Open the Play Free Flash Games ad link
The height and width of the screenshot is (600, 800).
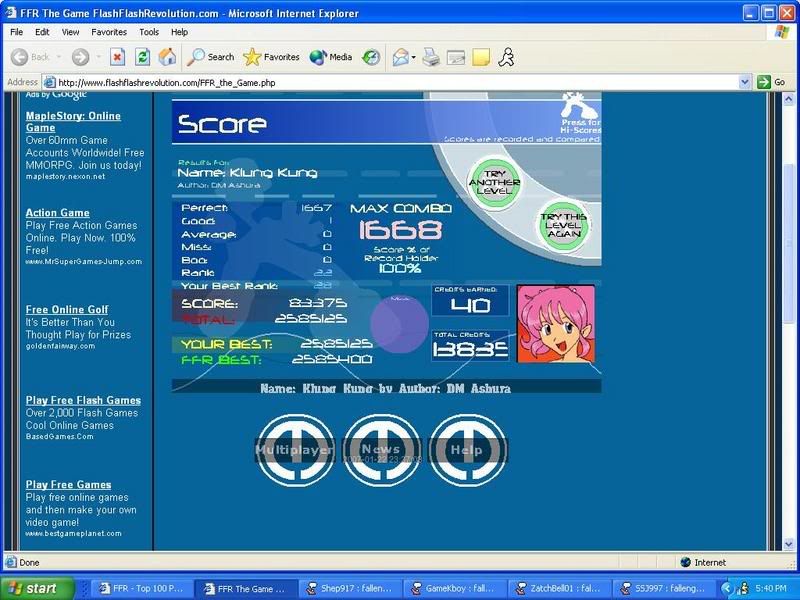click(x=83, y=401)
